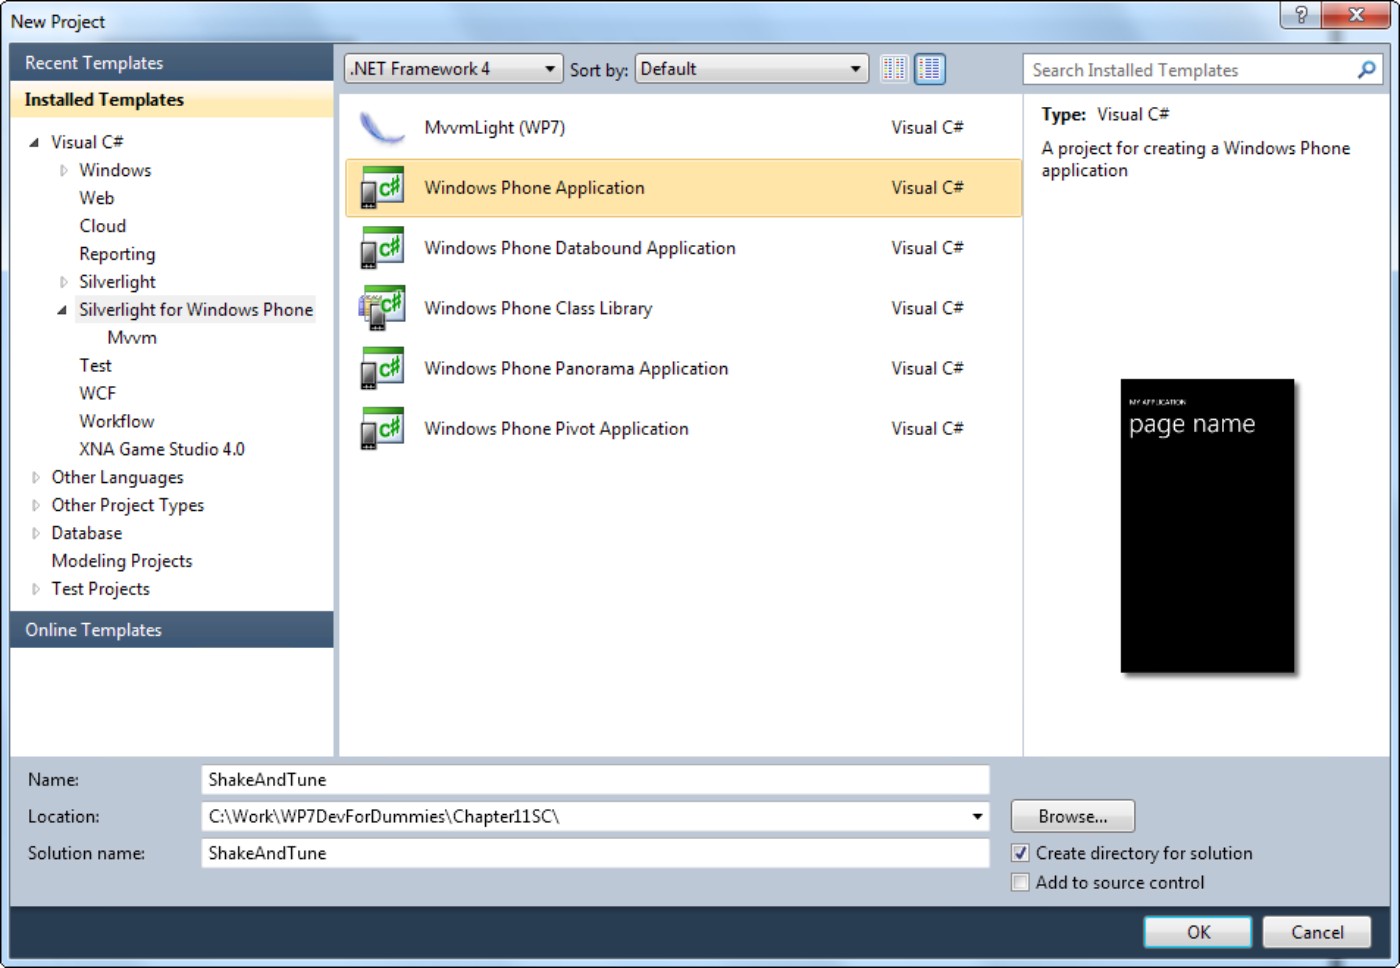This screenshot has height=968, width=1400.
Task: Expand the Silverlight tree node arrow
Action: [x=63, y=282]
